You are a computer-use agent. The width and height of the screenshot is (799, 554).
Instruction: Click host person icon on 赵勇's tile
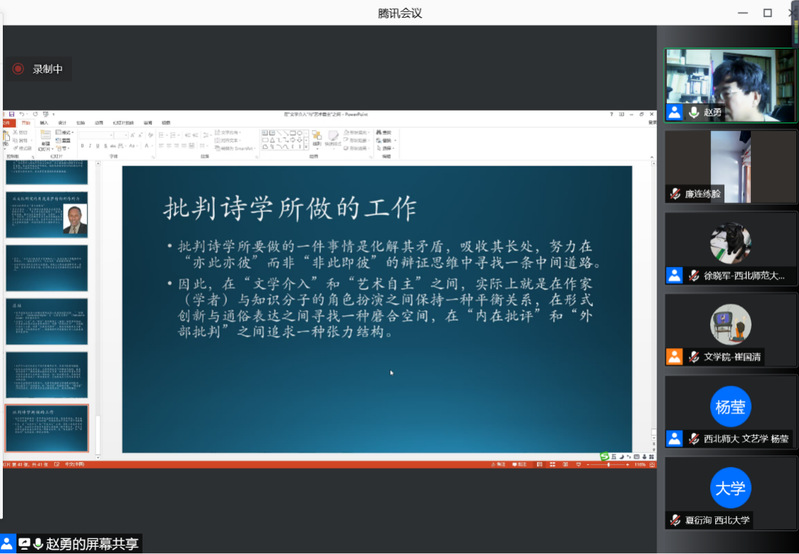point(676,113)
